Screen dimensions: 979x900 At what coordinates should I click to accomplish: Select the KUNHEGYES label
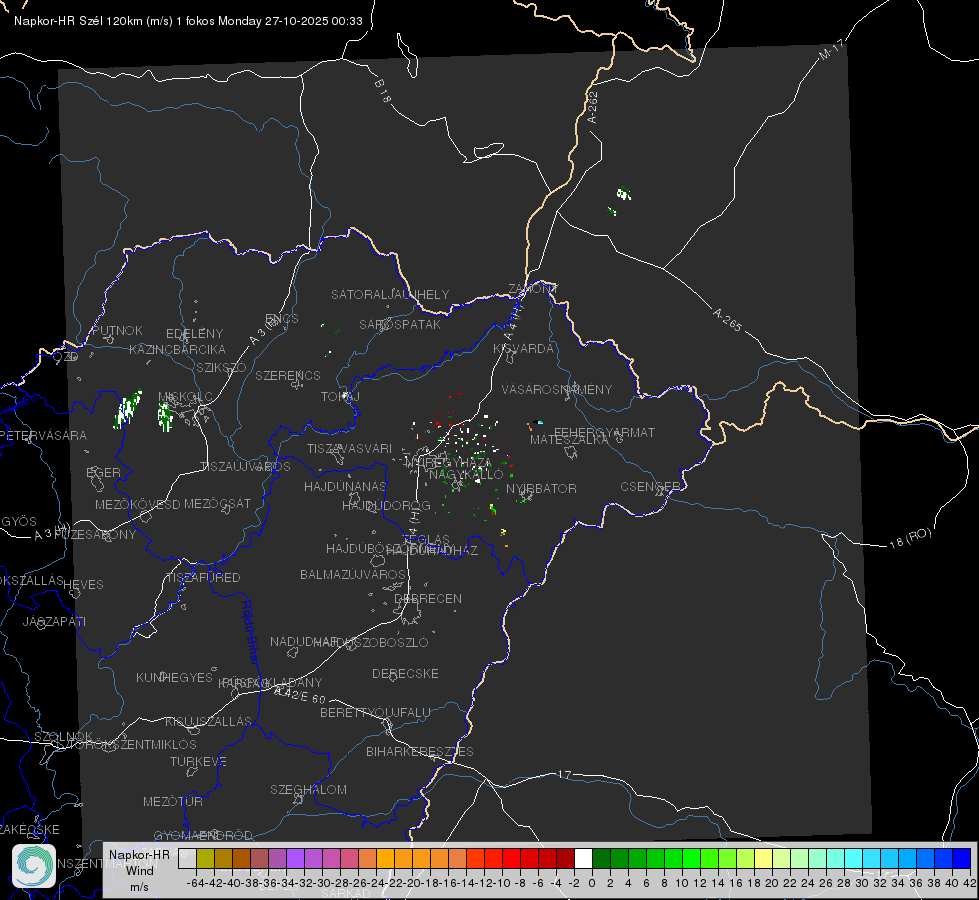point(174,677)
